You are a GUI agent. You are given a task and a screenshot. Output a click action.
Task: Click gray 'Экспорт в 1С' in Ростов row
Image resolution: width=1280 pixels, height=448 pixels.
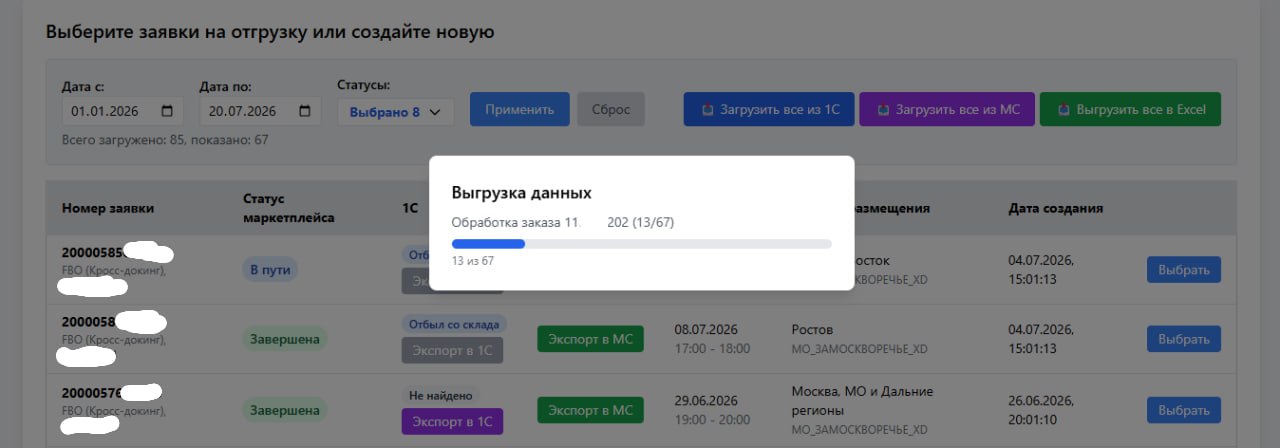[x=452, y=350]
